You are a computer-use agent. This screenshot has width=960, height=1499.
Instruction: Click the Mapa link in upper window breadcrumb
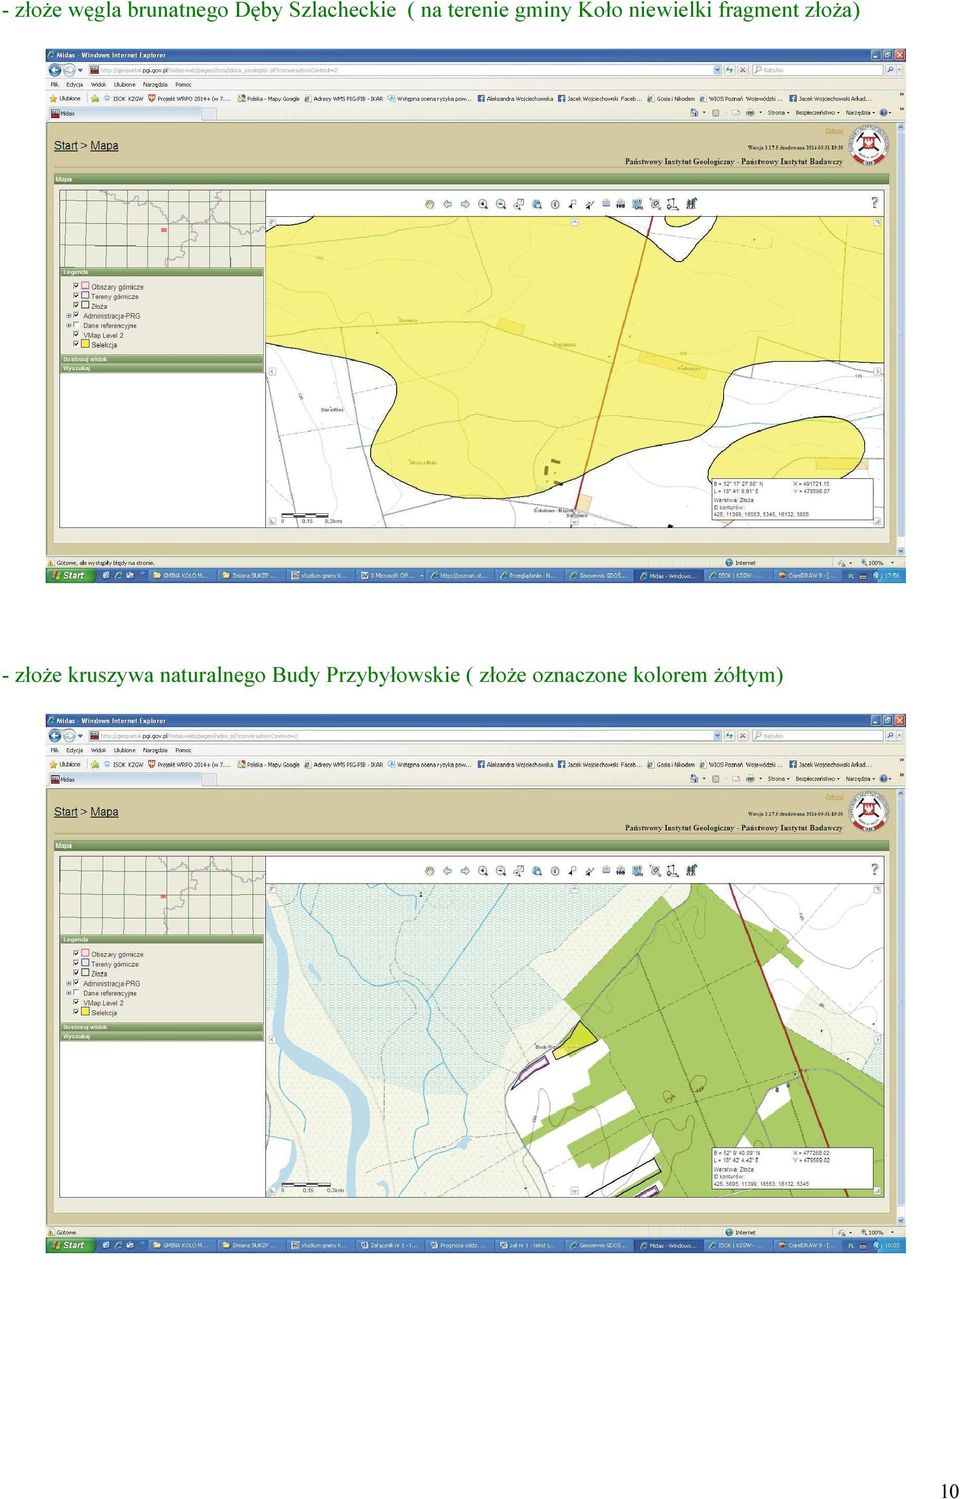[104, 146]
